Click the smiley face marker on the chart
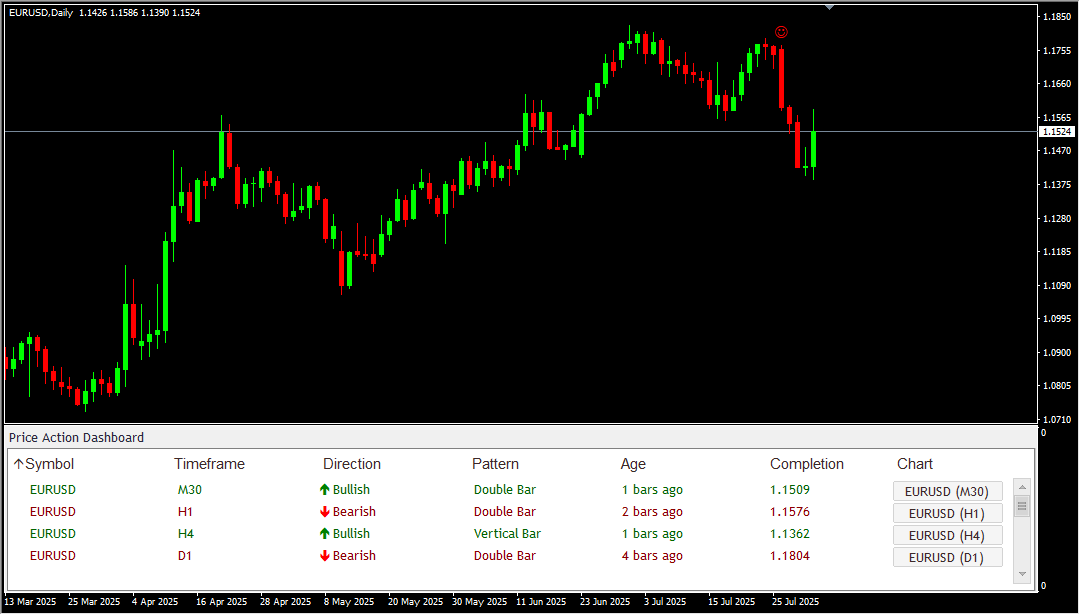 [781, 32]
